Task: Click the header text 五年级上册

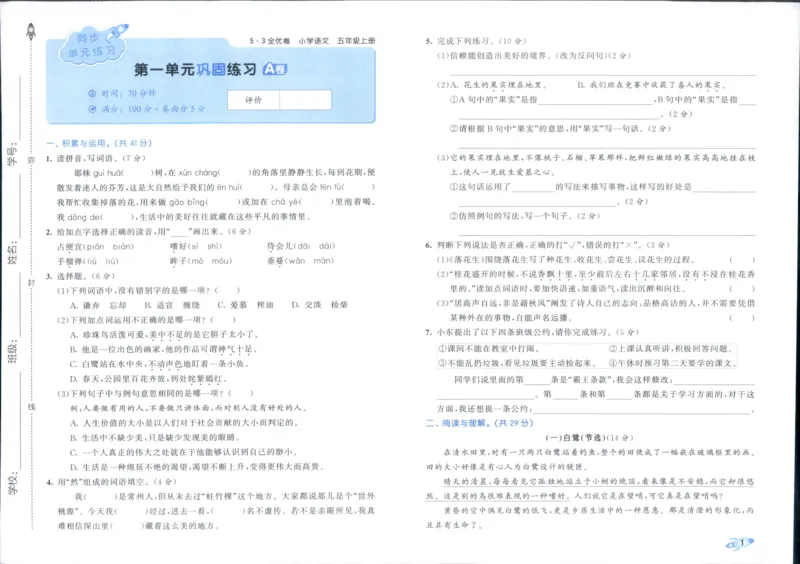Action: [356, 41]
